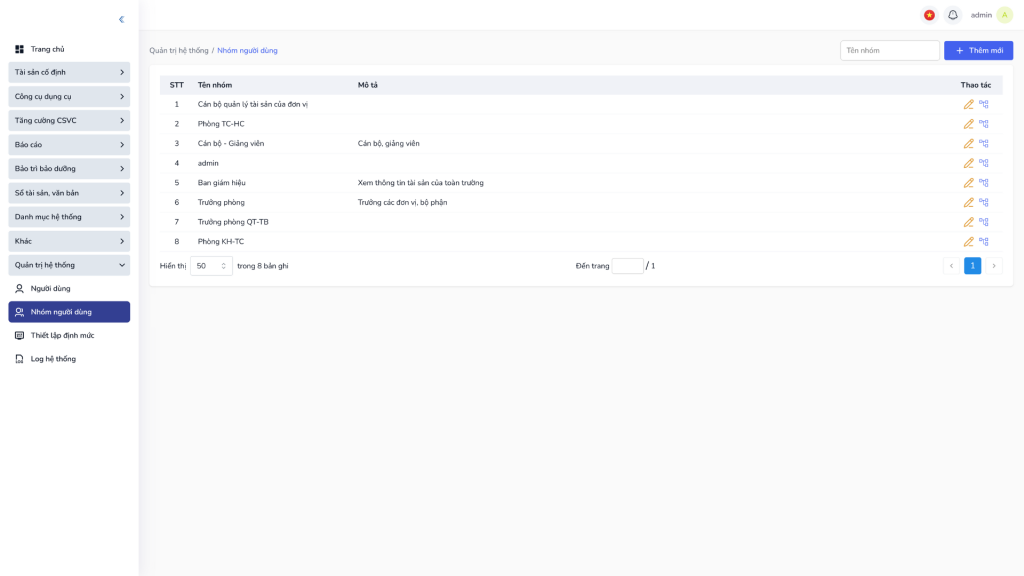Click the admin user avatar
The width and height of the screenshot is (1024, 576).
tap(1004, 15)
